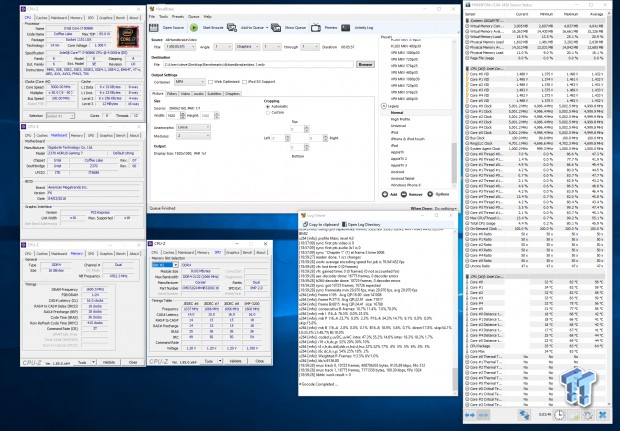Open the Anamorphic dropdown
Image resolution: width=620 pixels, height=431 pixels.
tap(193, 127)
